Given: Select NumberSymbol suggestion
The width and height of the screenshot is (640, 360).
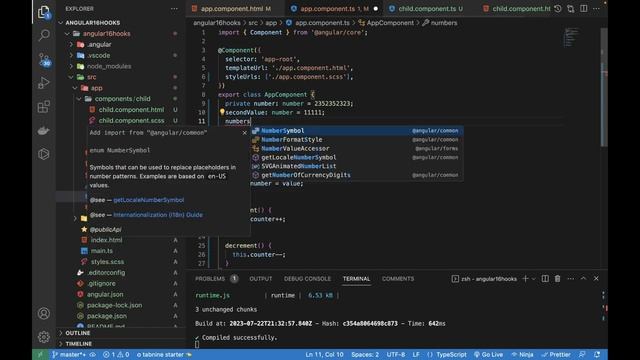Looking at the screenshot, I should point(357,131).
